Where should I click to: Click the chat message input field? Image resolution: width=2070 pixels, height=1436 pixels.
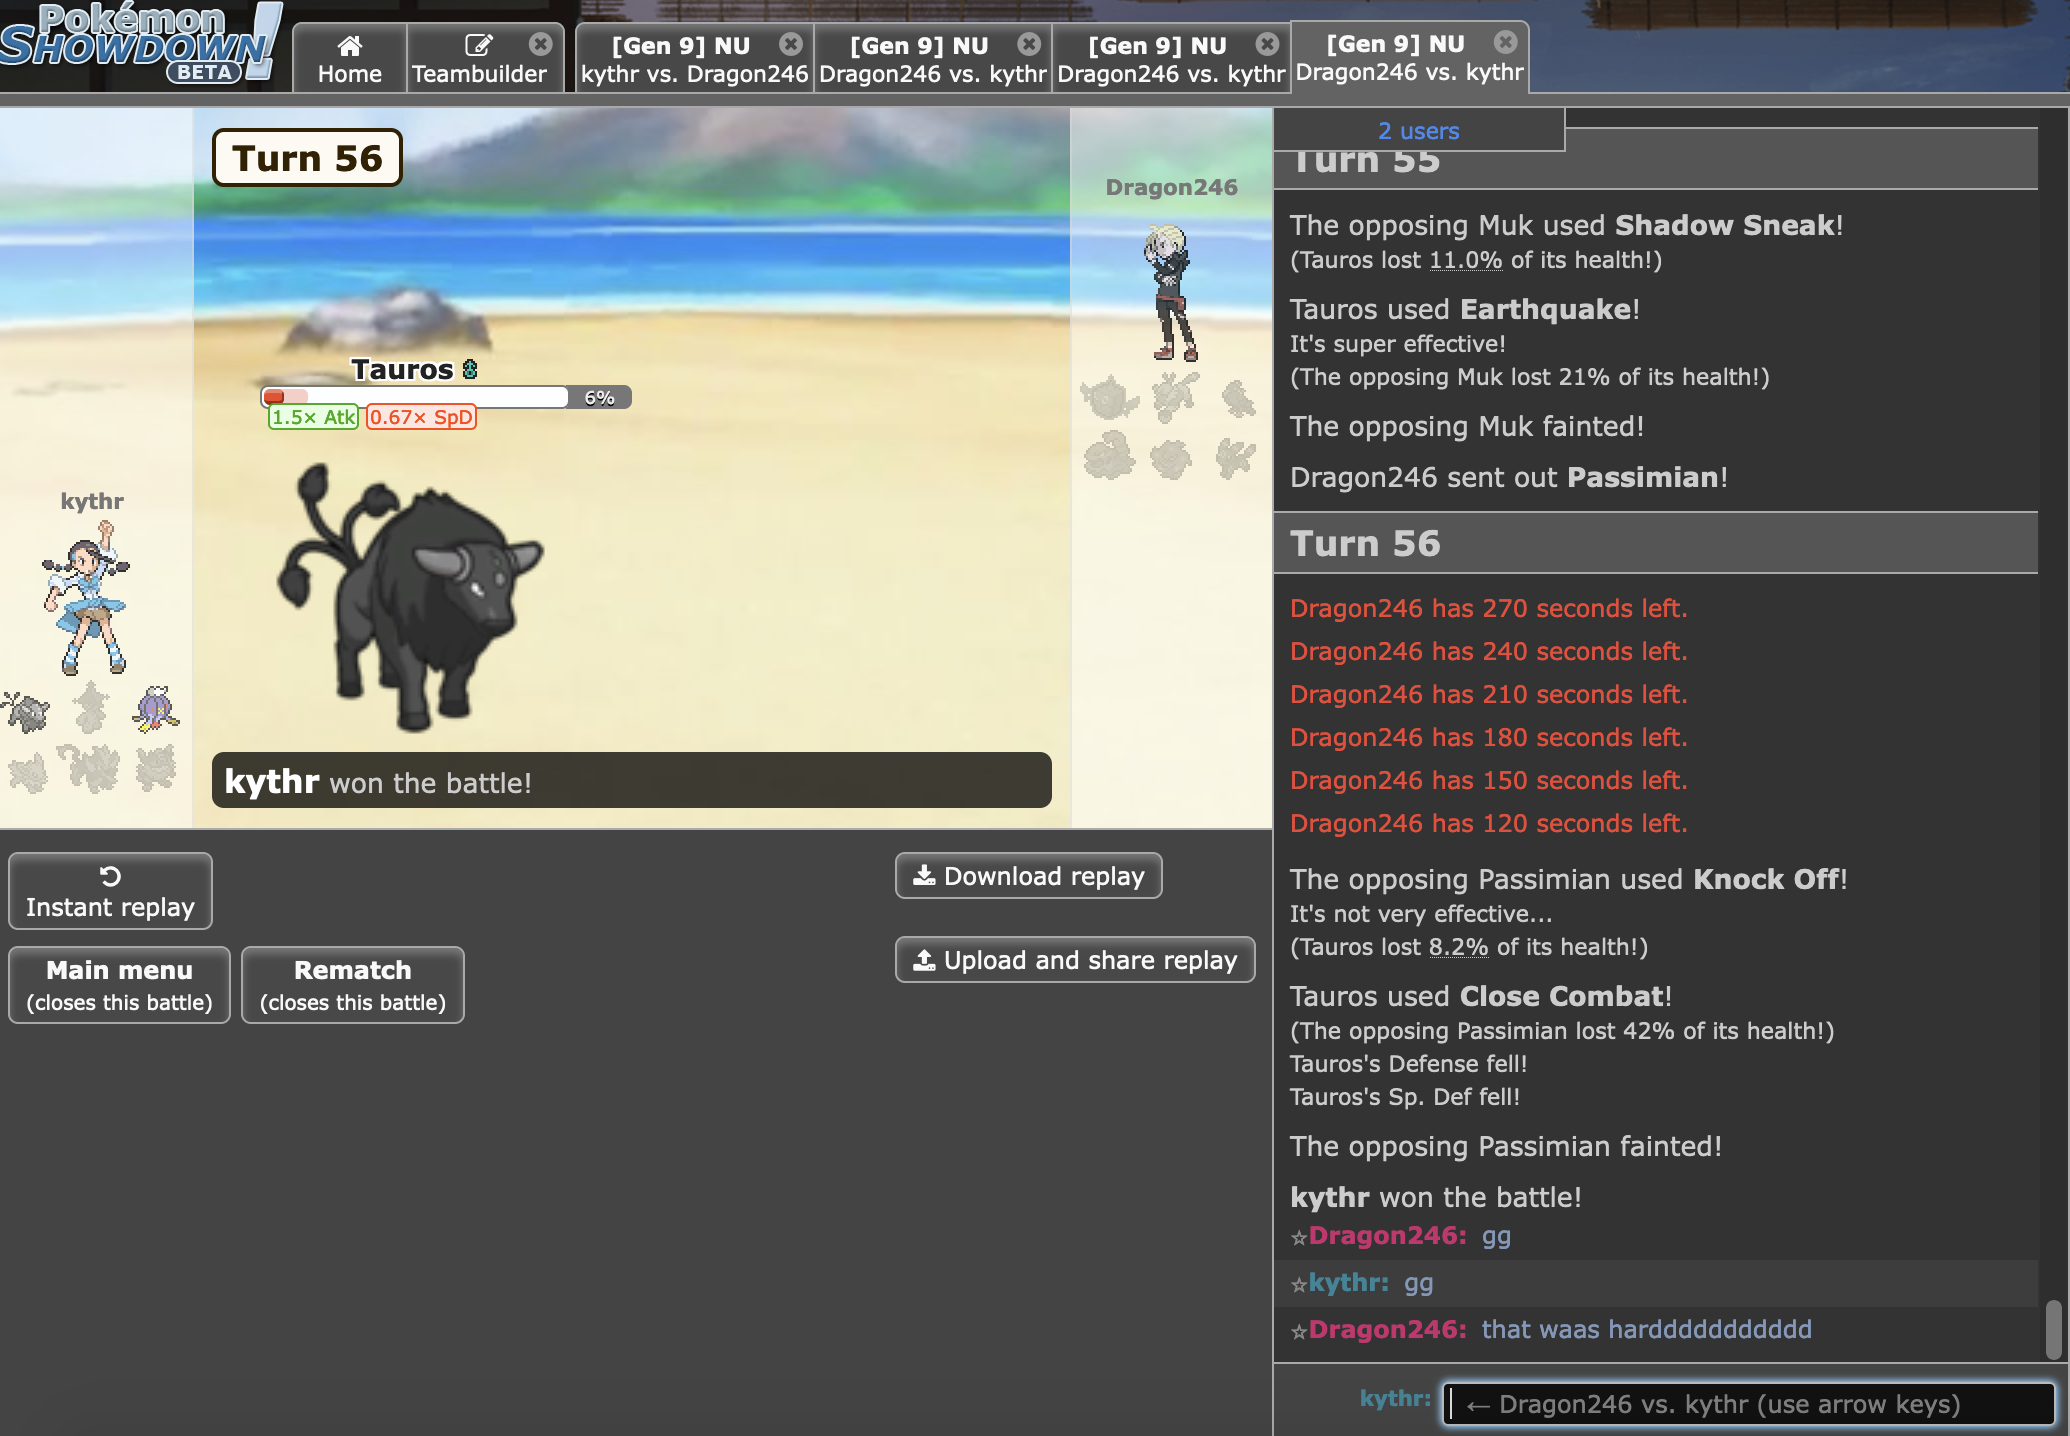[1748, 1404]
